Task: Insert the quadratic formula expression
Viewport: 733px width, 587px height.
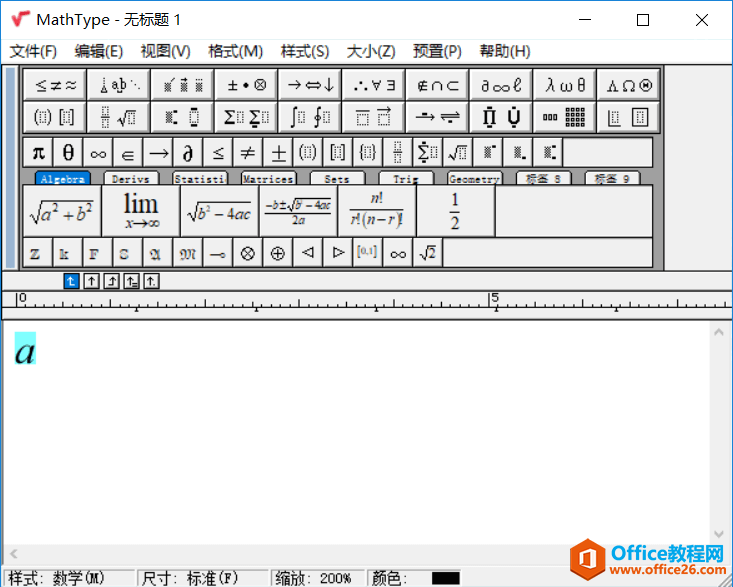Action: tap(298, 211)
